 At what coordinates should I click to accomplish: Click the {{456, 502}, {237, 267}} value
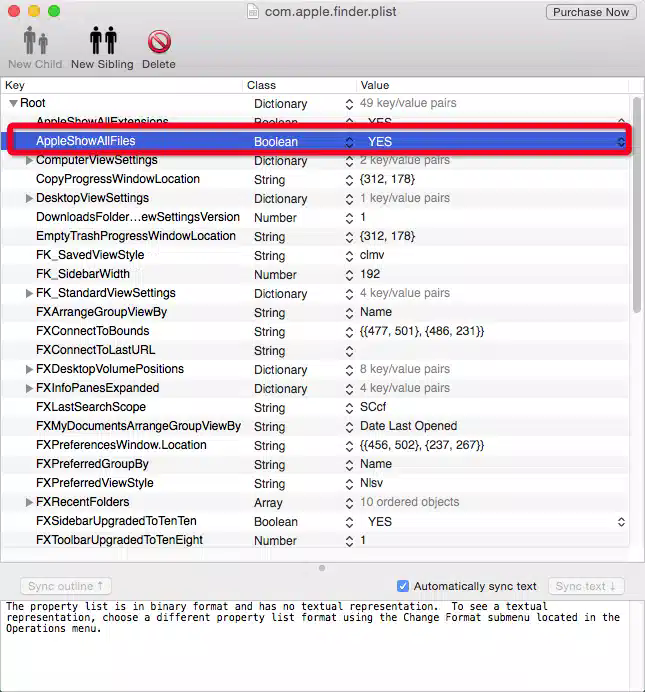tap(422, 445)
